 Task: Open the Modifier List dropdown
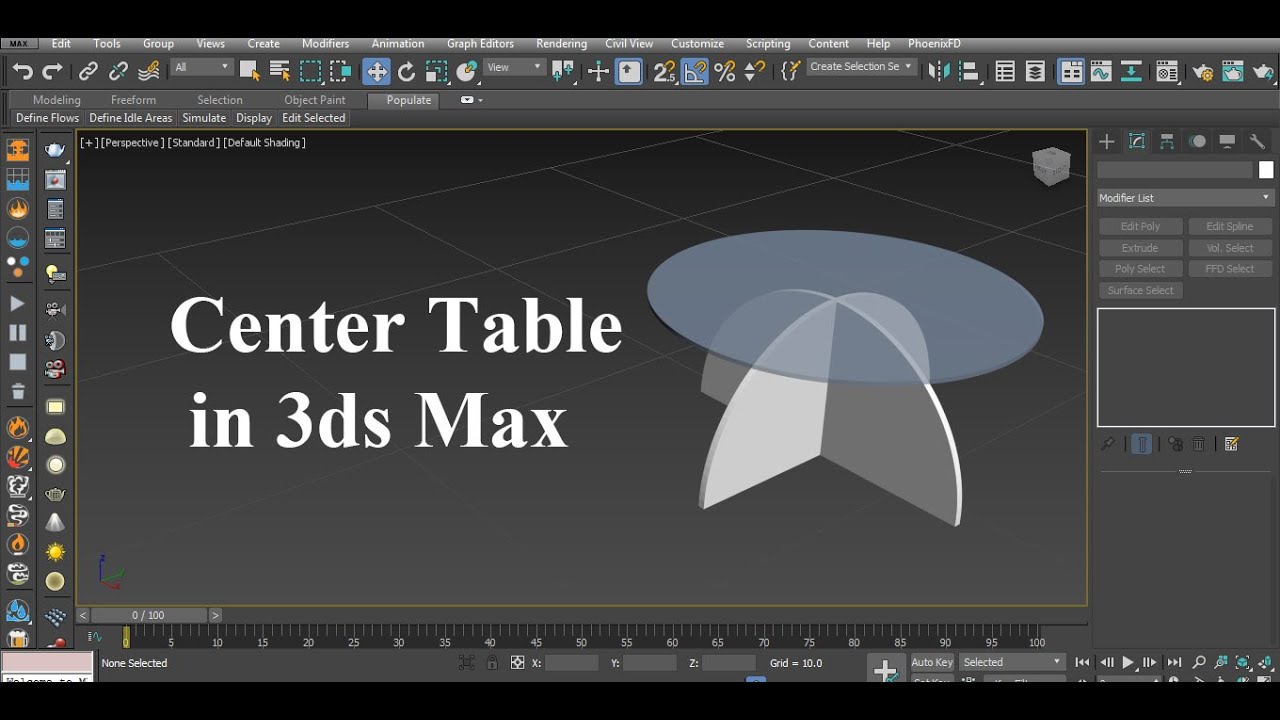(1185, 198)
